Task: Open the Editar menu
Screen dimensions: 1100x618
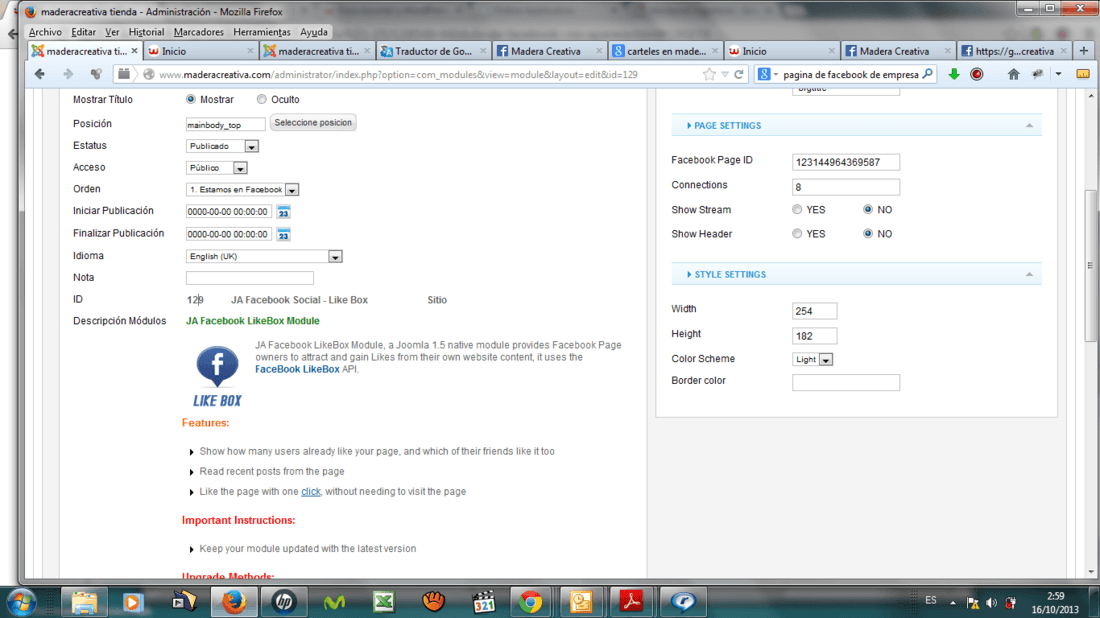Action: (x=83, y=32)
